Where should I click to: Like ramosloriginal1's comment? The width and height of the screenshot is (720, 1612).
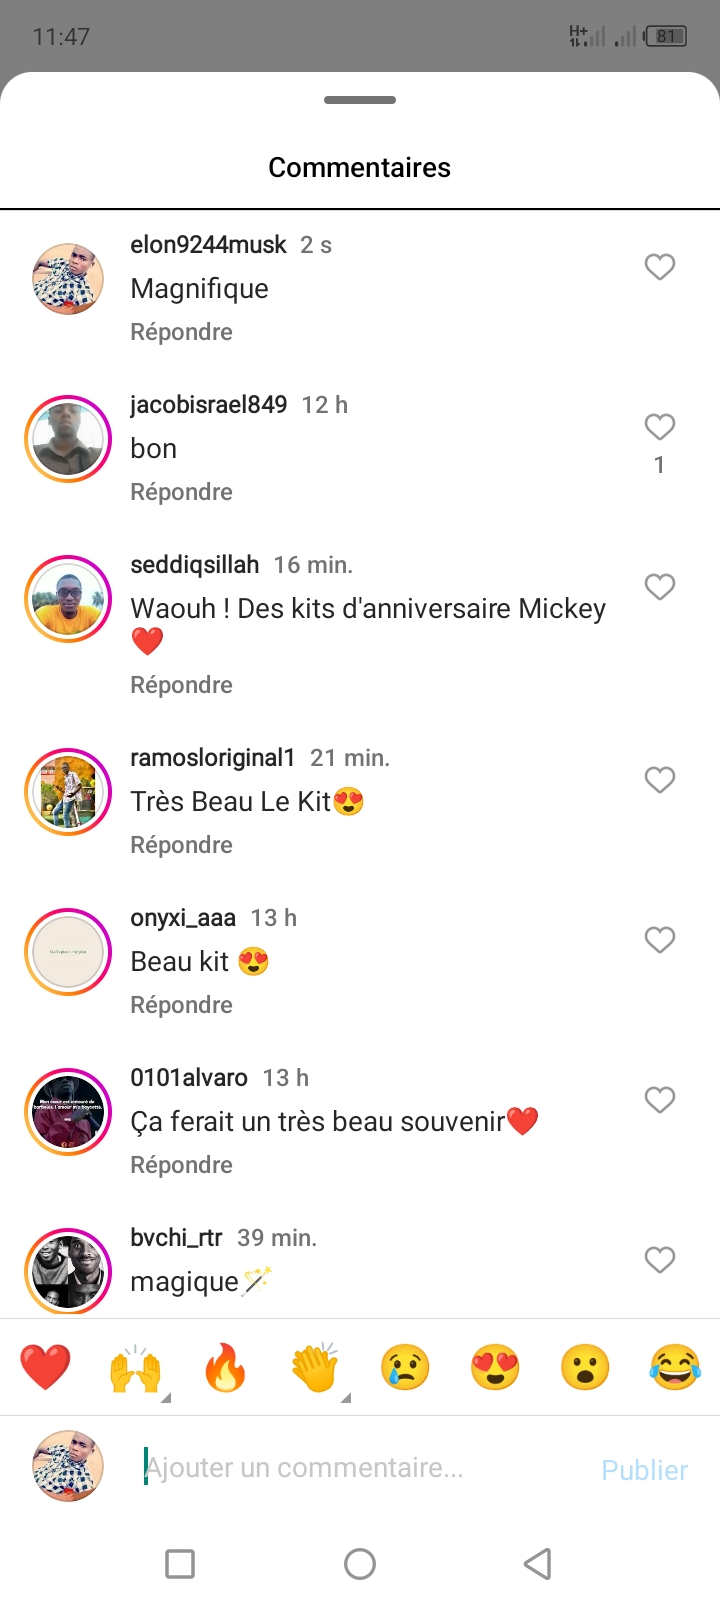(x=659, y=780)
